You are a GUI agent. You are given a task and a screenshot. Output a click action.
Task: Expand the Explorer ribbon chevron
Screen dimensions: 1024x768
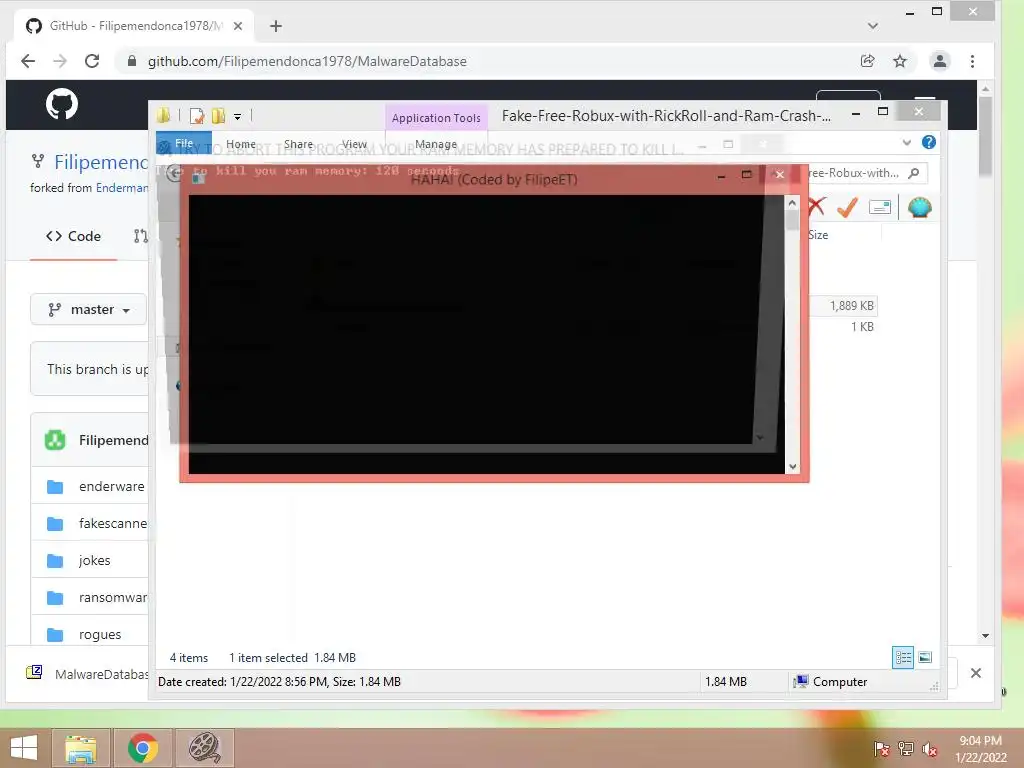coord(906,142)
